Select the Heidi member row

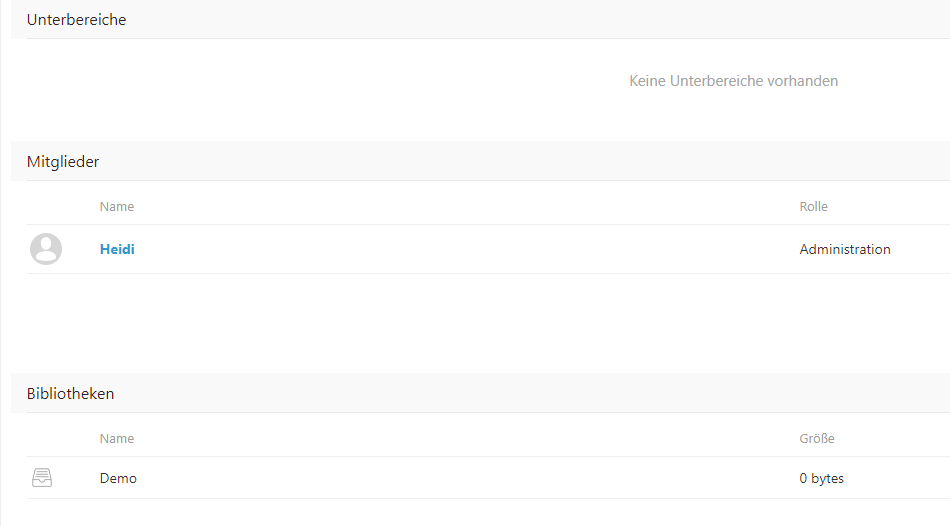[488, 249]
